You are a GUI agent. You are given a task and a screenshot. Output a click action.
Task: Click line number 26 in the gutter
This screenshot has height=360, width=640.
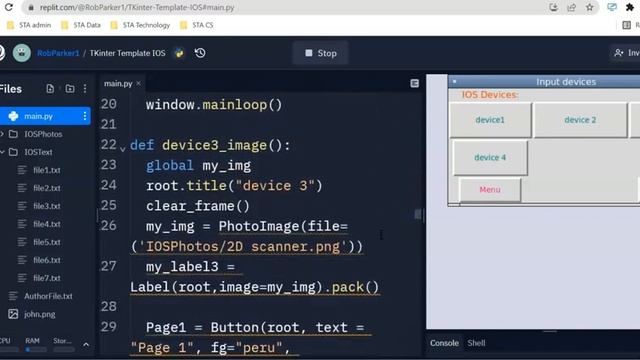[109, 226]
